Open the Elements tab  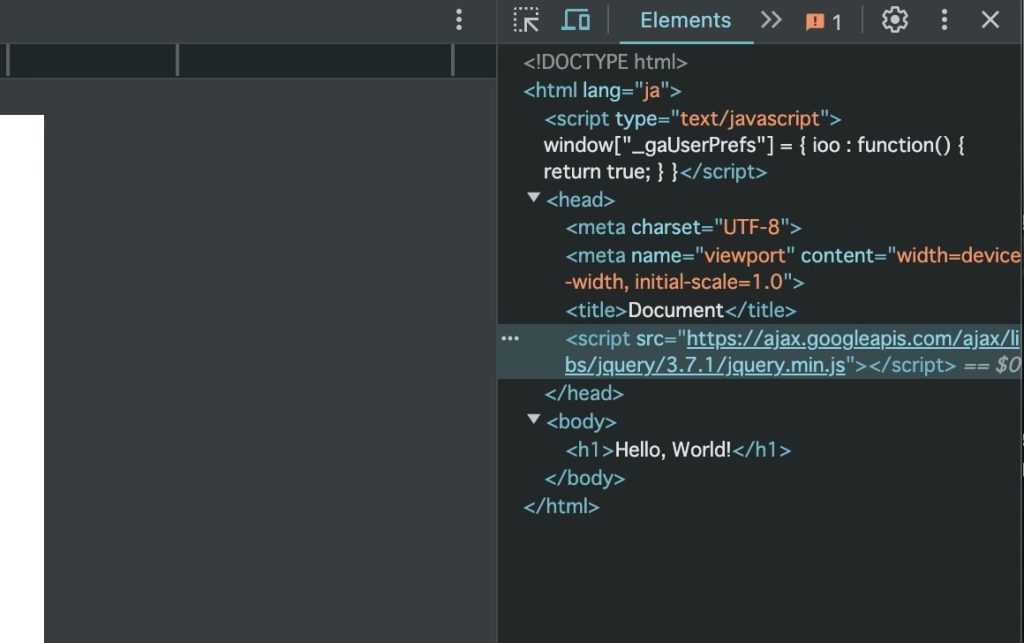pyautogui.click(x=685, y=20)
